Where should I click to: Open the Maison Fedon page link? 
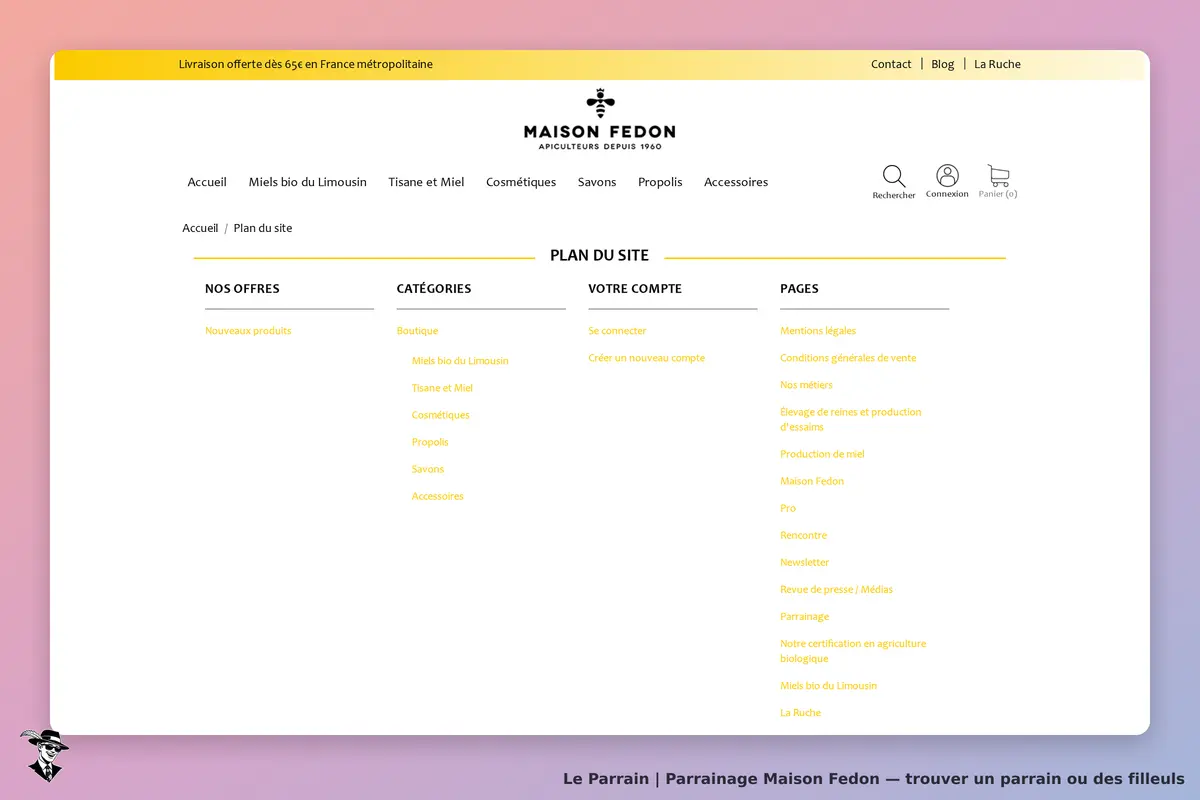click(x=812, y=481)
